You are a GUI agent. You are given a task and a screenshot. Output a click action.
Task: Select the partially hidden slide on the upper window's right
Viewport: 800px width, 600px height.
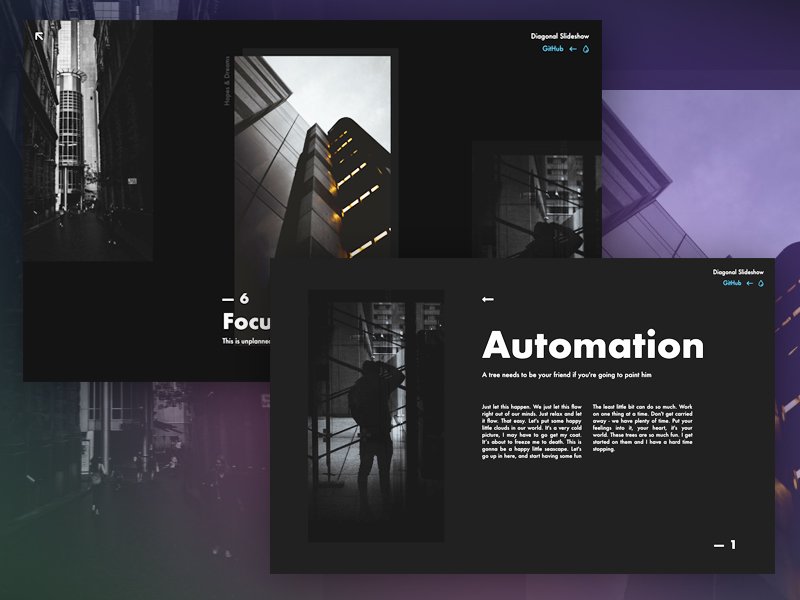point(537,200)
